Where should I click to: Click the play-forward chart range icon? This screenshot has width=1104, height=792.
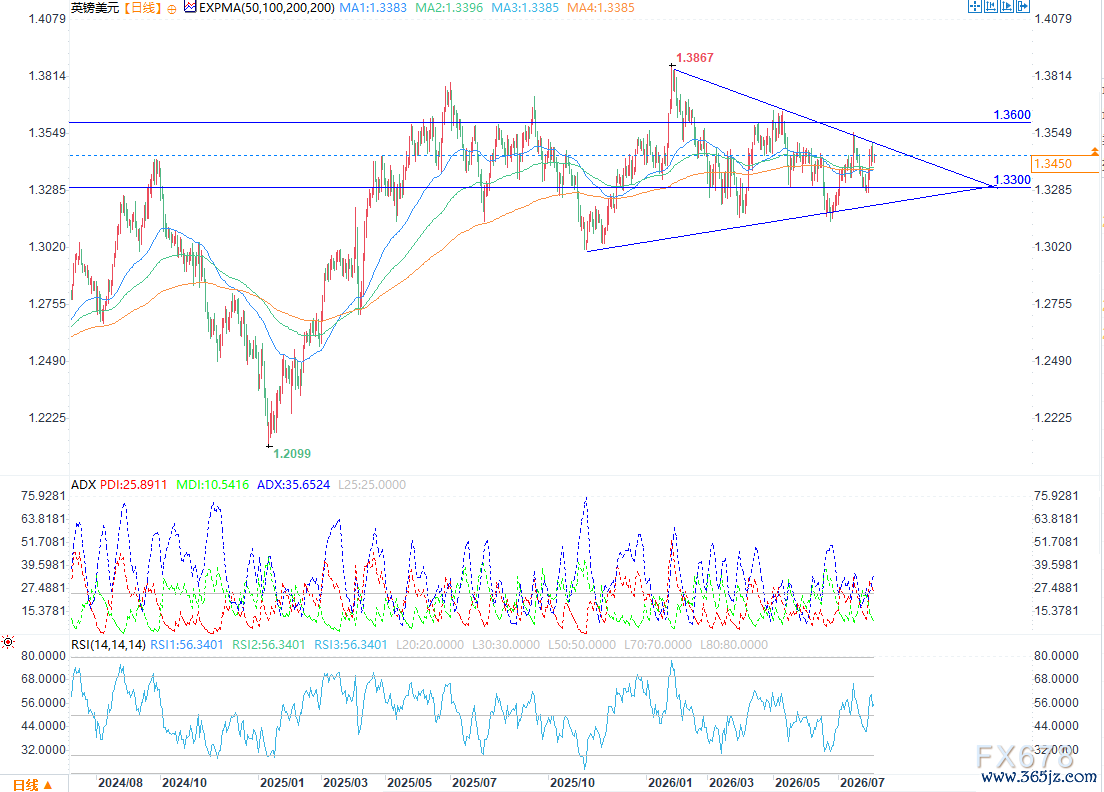pyautogui.click(x=1007, y=6)
